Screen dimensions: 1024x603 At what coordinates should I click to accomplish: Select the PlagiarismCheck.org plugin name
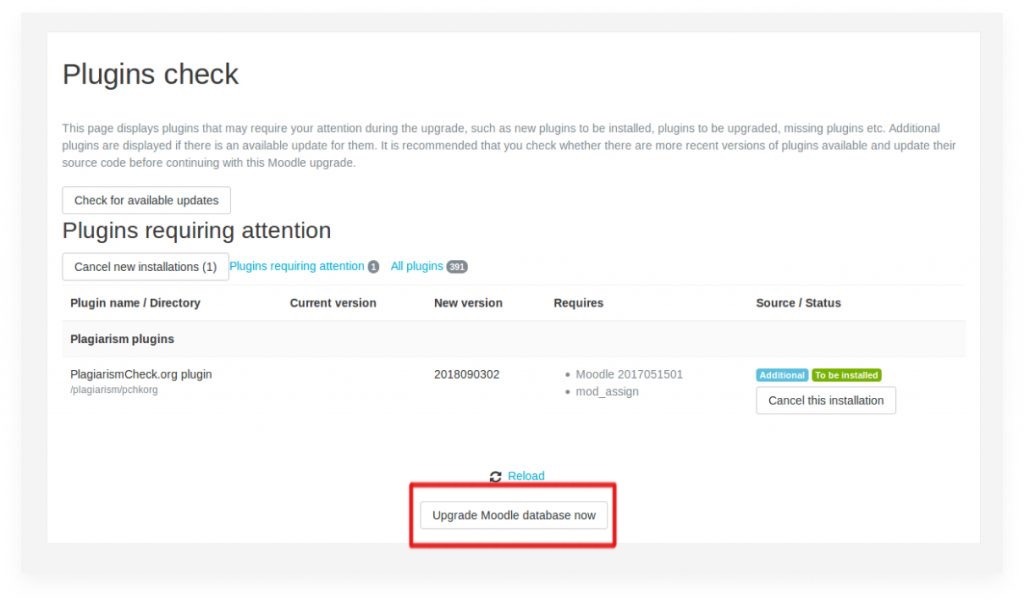pos(141,374)
